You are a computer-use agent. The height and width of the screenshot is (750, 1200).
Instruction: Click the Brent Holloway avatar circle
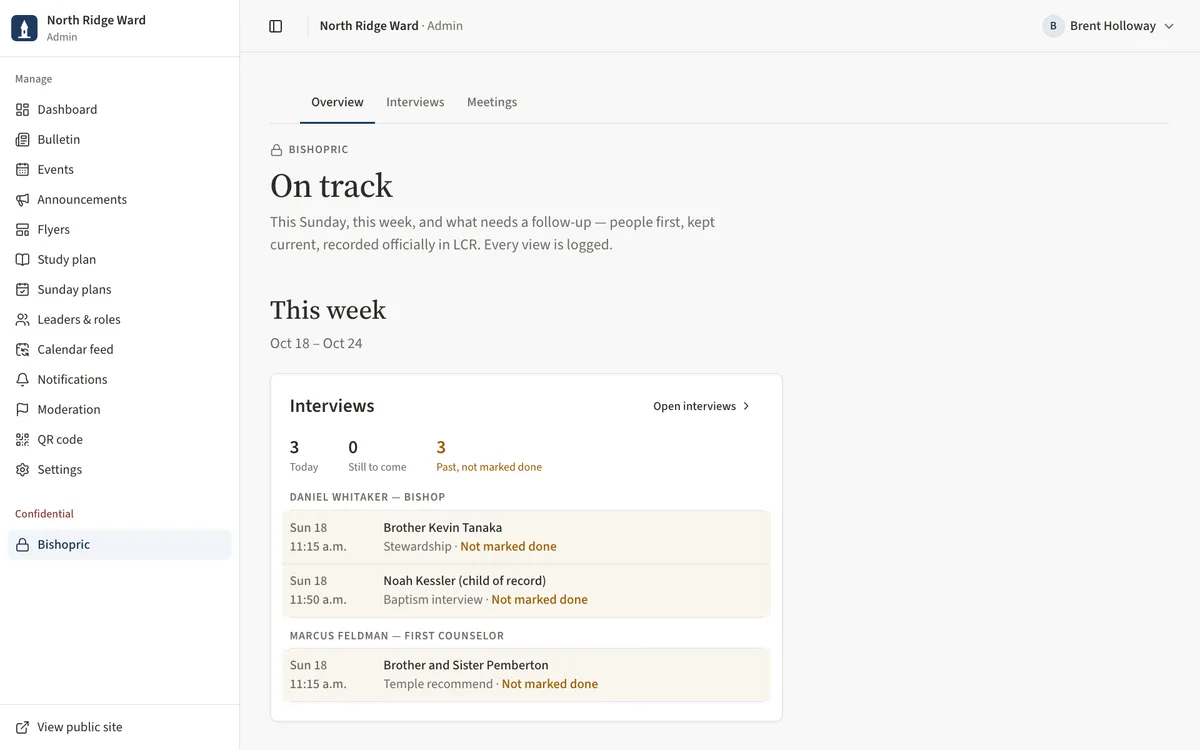tap(1053, 26)
